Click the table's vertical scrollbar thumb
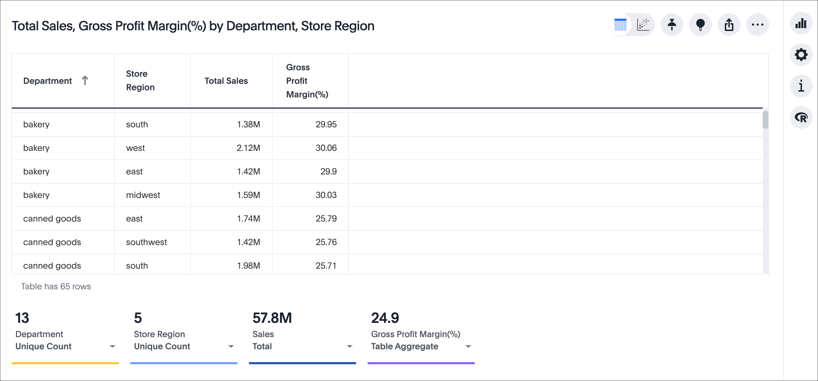The image size is (818, 381). (x=765, y=120)
